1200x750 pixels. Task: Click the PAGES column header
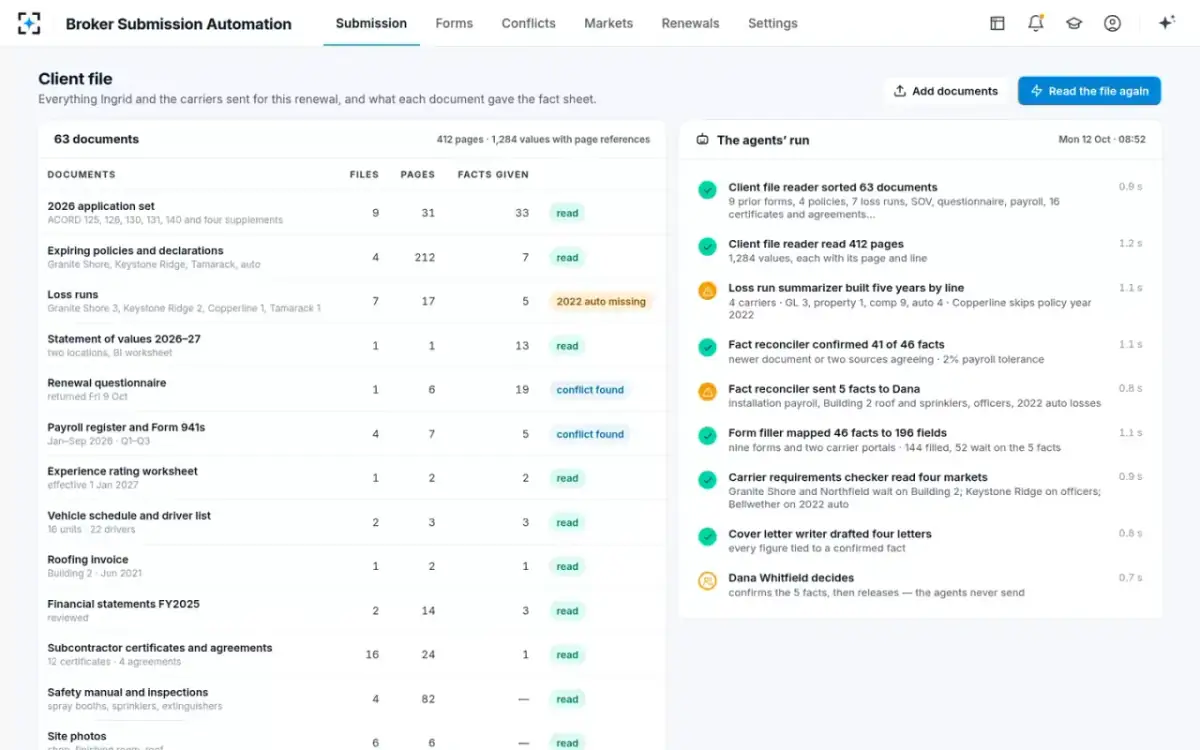(x=418, y=174)
